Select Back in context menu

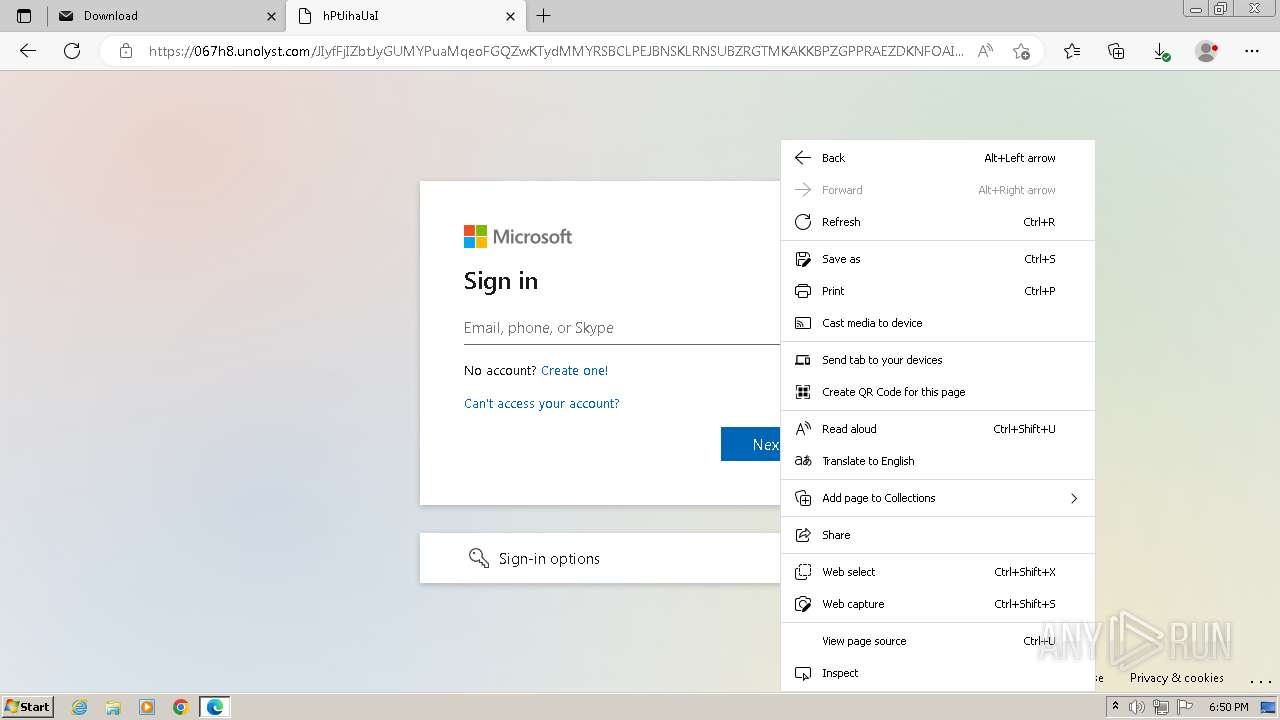[938, 158]
